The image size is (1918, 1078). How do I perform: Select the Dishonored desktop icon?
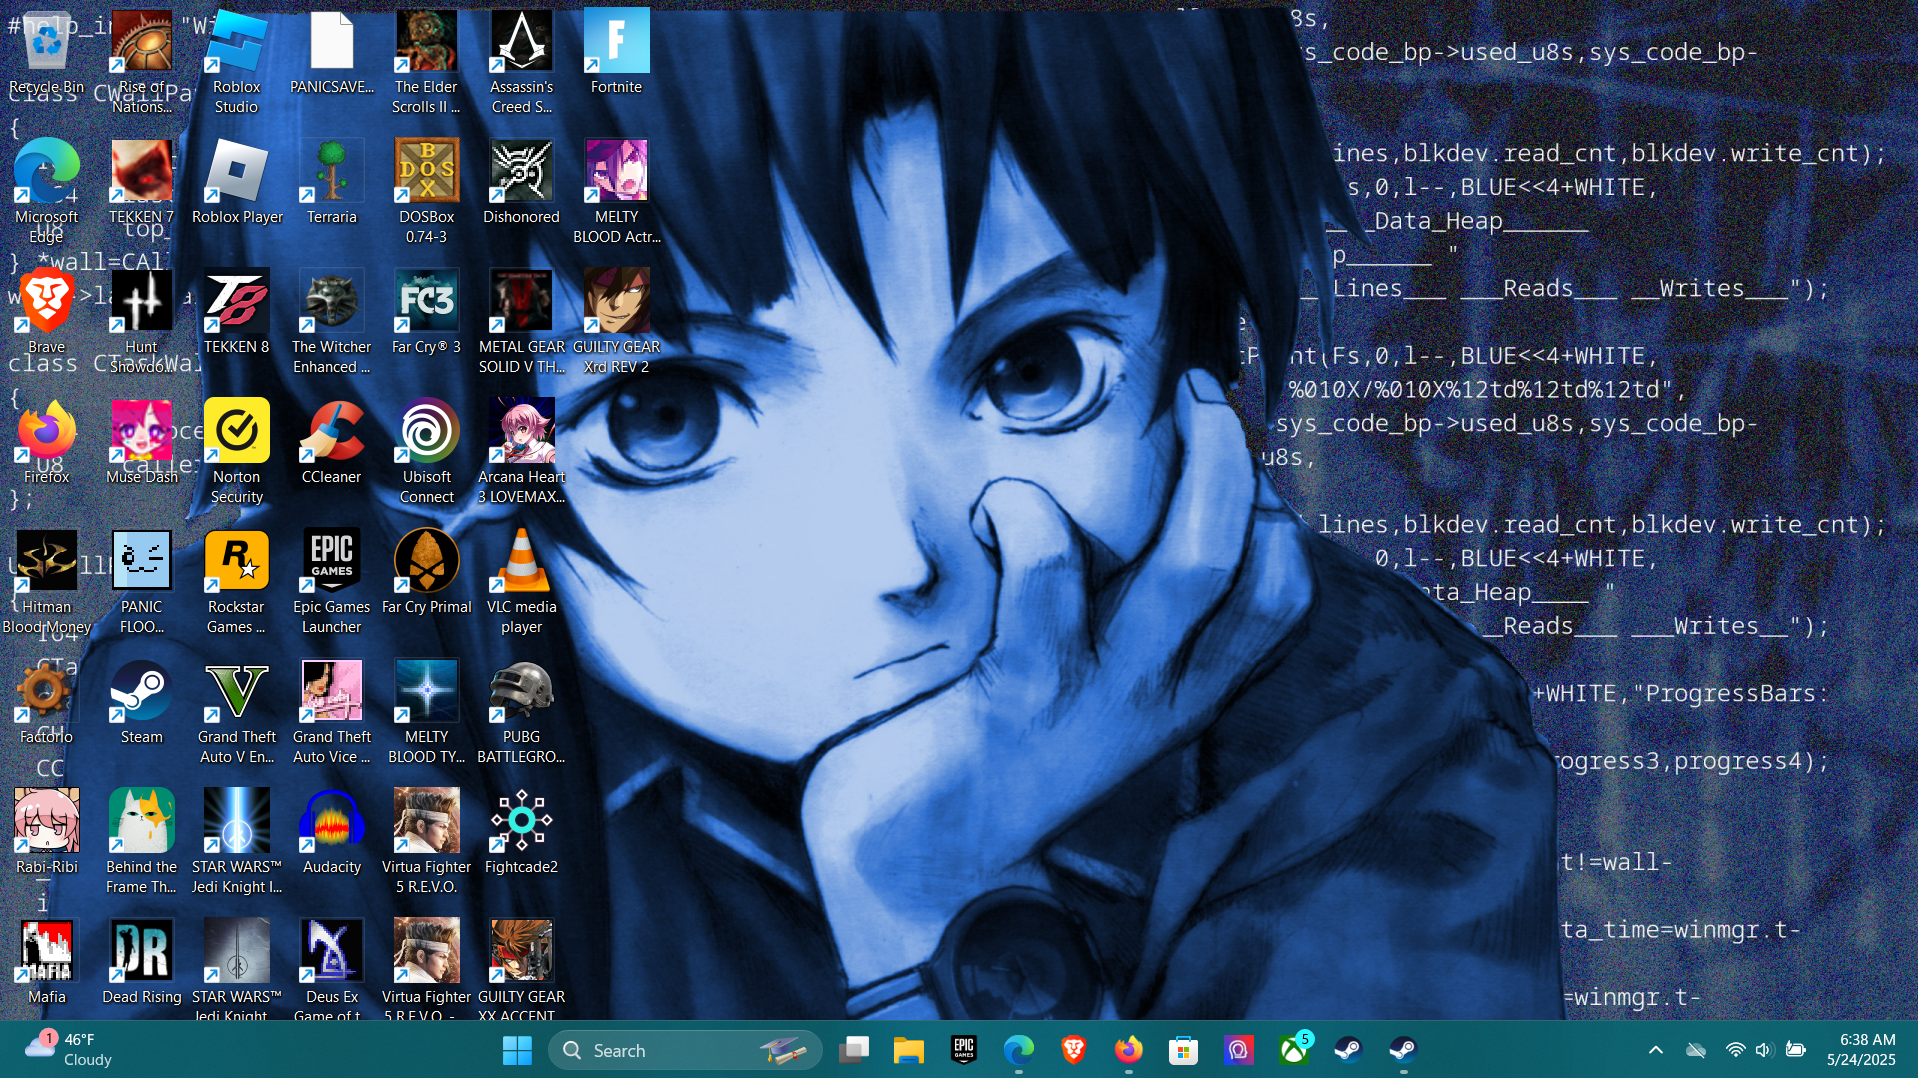tap(521, 183)
